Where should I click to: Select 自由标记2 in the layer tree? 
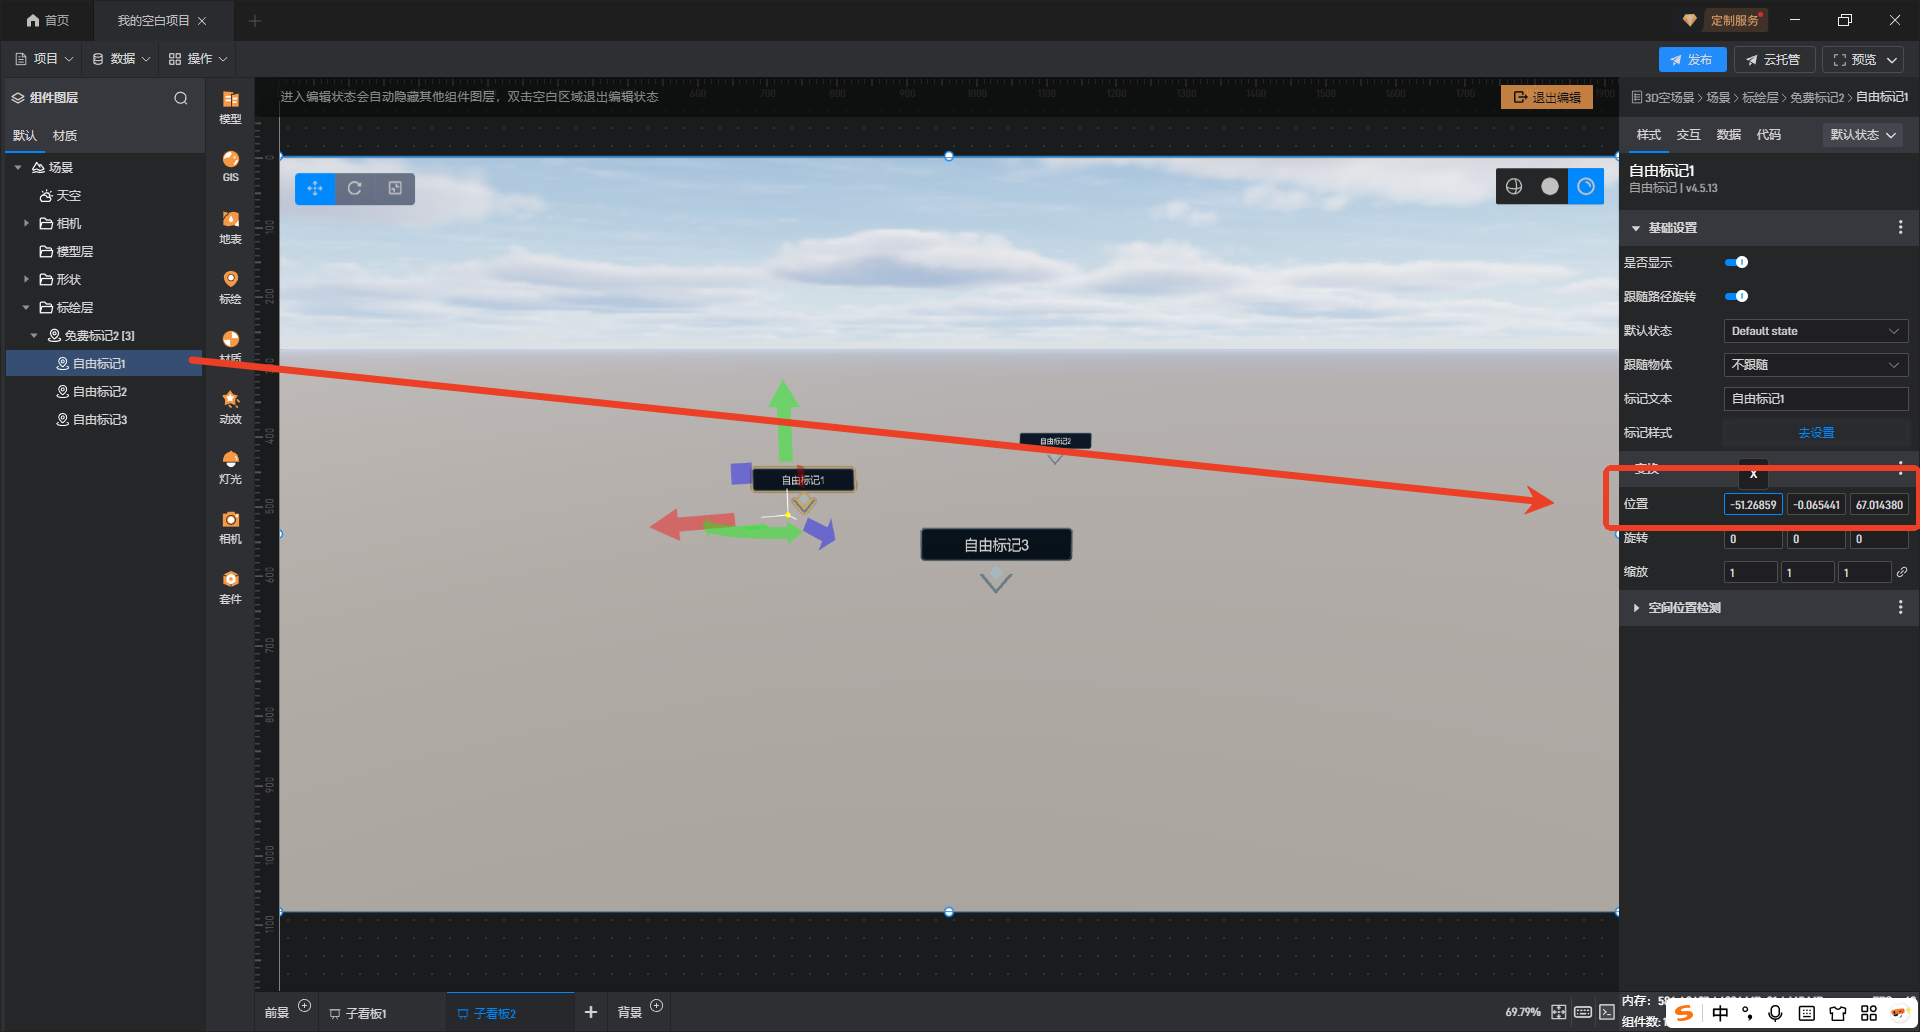[100, 392]
